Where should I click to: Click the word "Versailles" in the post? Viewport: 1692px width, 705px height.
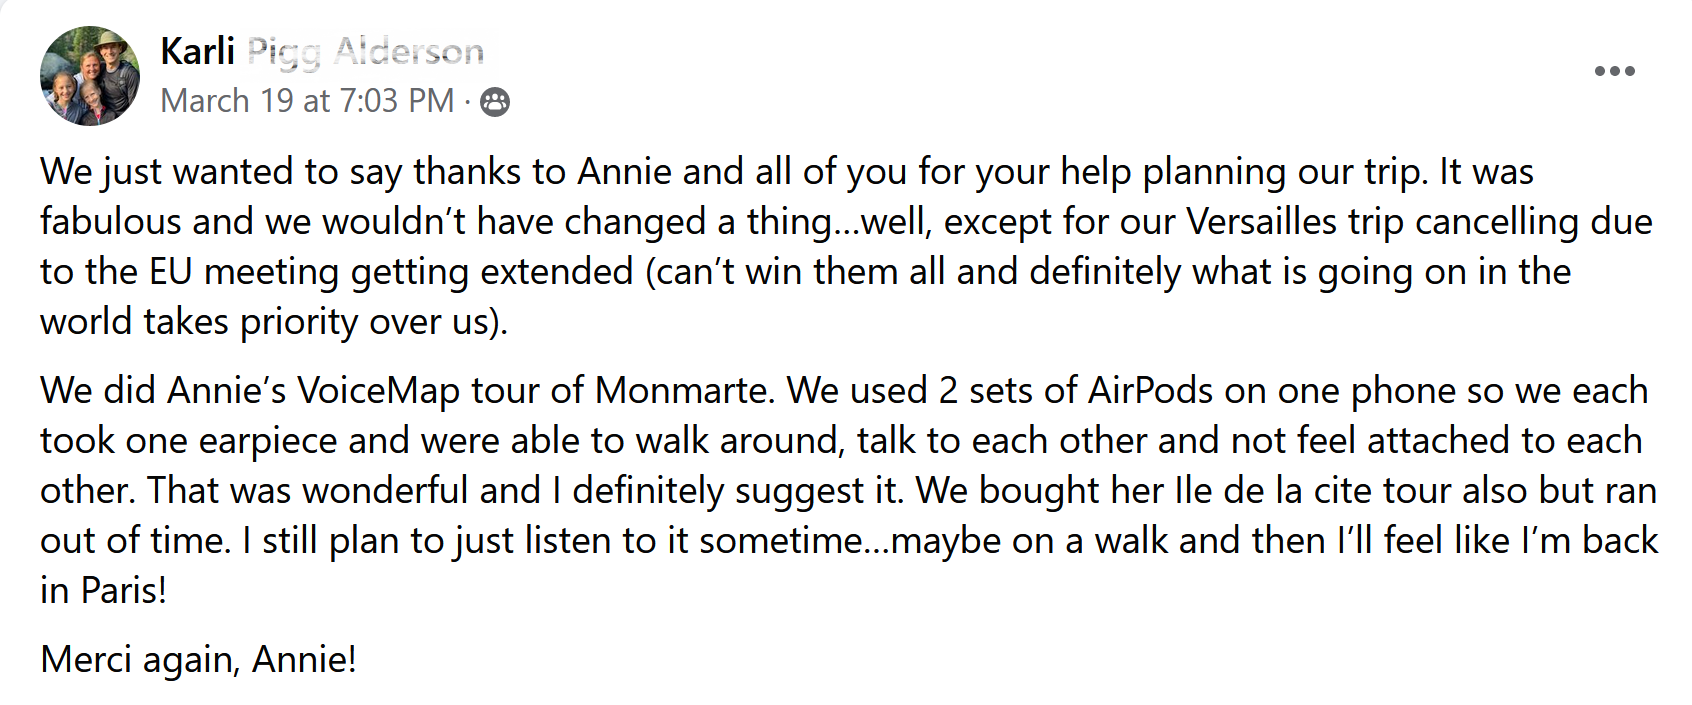pos(1262,222)
